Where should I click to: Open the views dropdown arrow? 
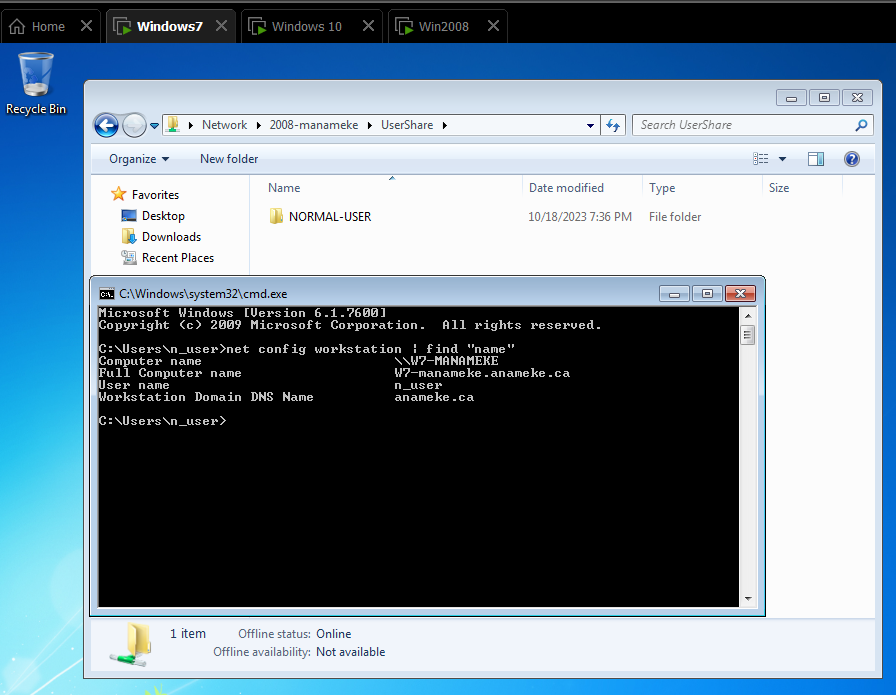(782, 158)
